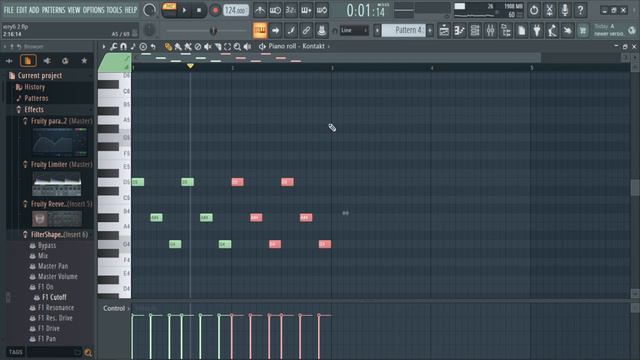Toggle the loop recording button
Screen dimensions: 640x360
[322, 10]
